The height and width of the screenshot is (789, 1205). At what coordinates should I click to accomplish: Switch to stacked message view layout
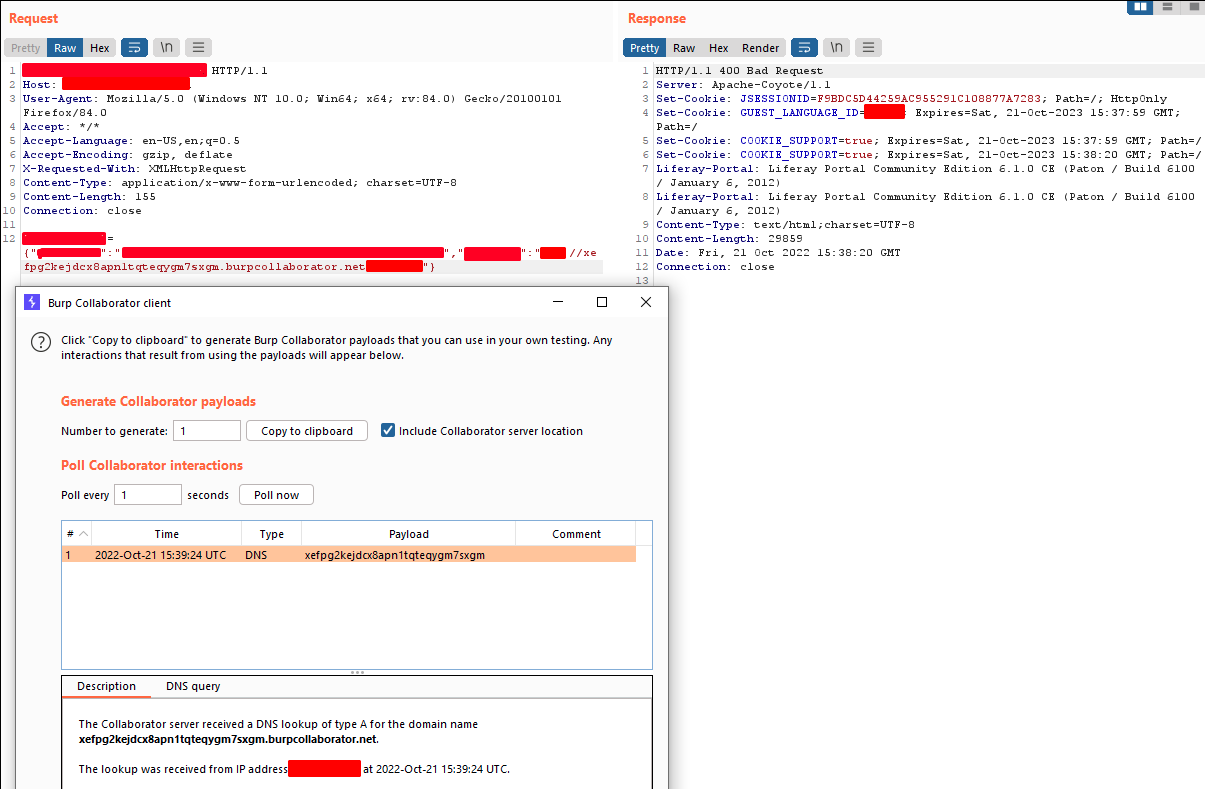(1167, 8)
